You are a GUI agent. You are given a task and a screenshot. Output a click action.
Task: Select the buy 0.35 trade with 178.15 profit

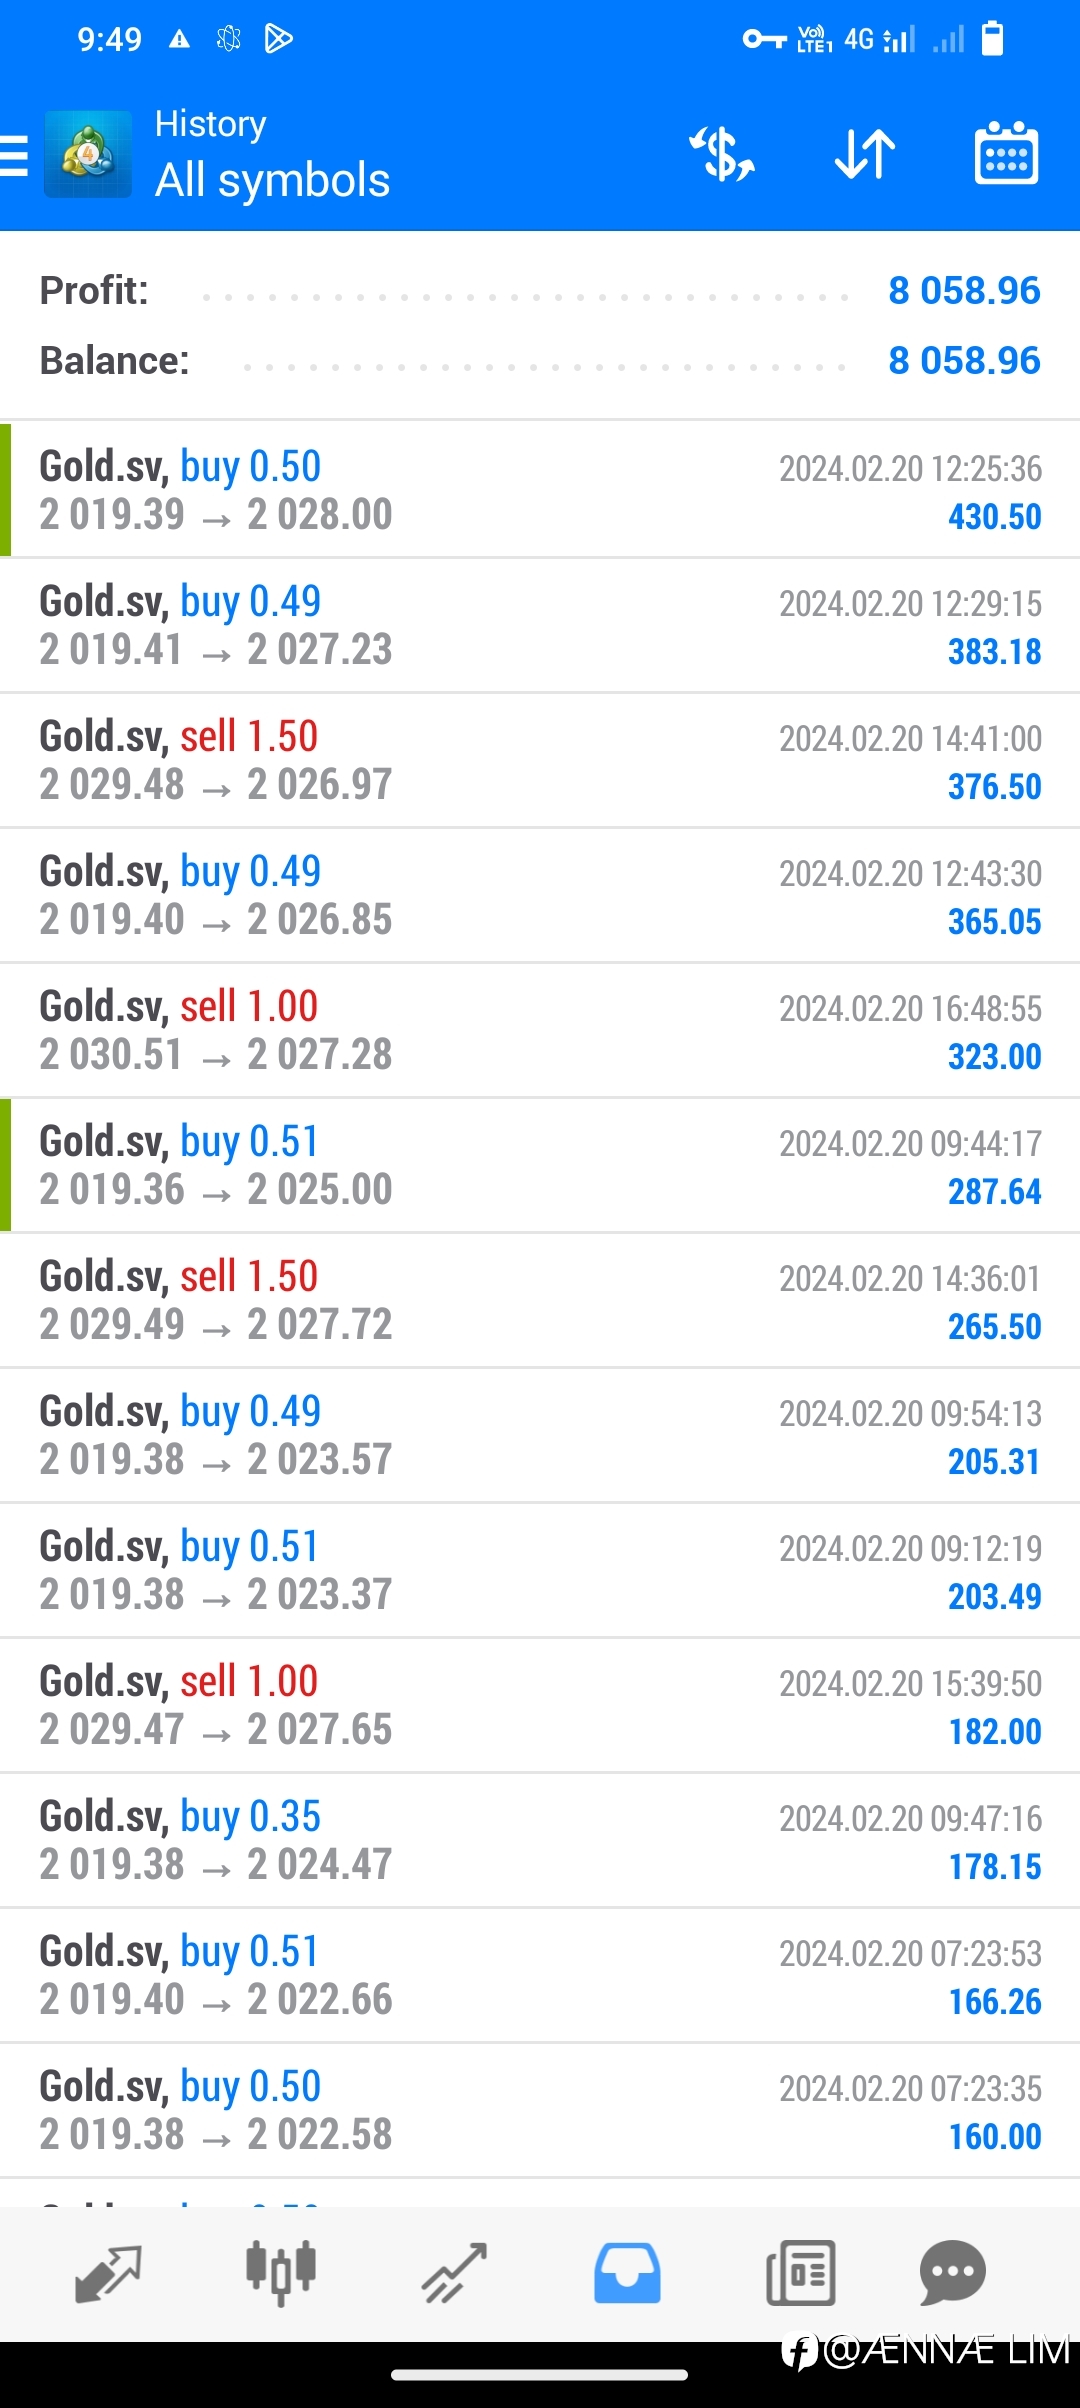pyautogui.click(x=540, y=1840)
